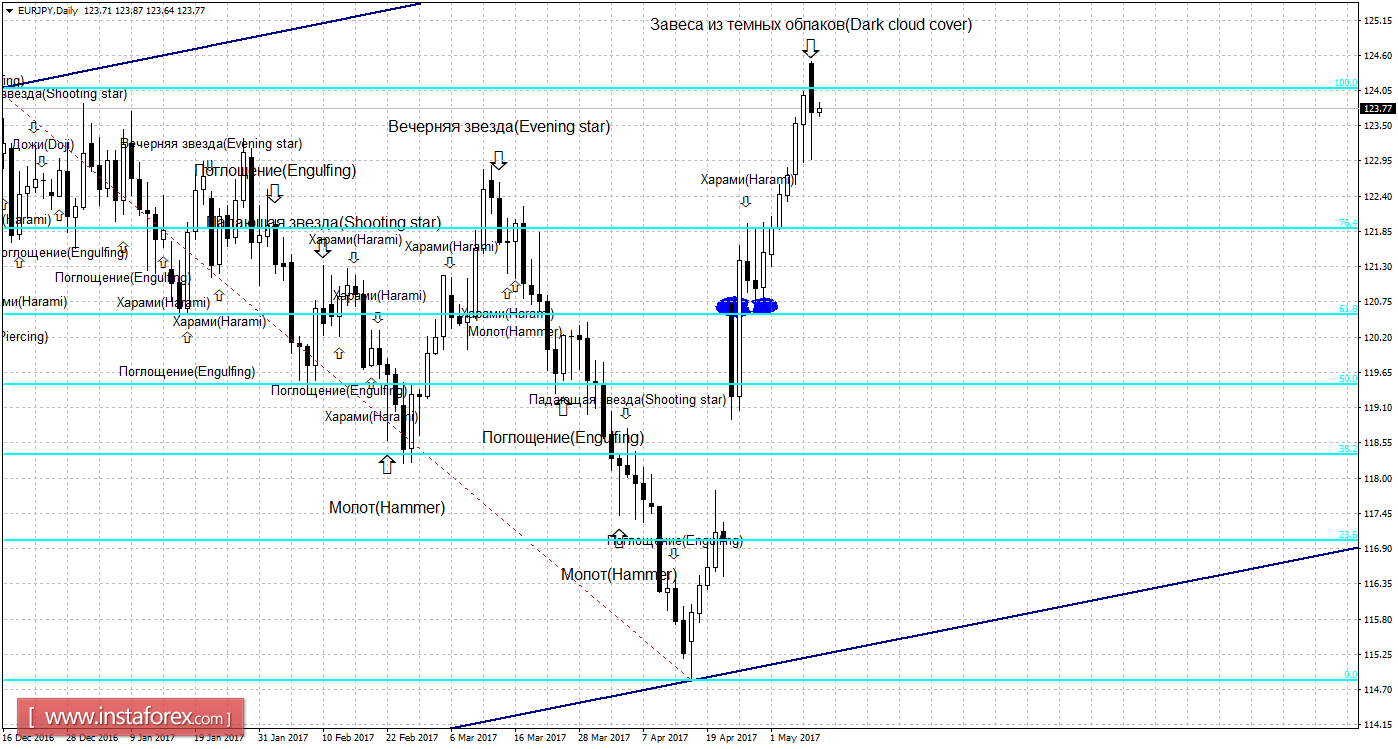This screenshot has height=749, width=1398.
Task: Click the 76.4 Fibonacci level label
Action: (1348, 223)
